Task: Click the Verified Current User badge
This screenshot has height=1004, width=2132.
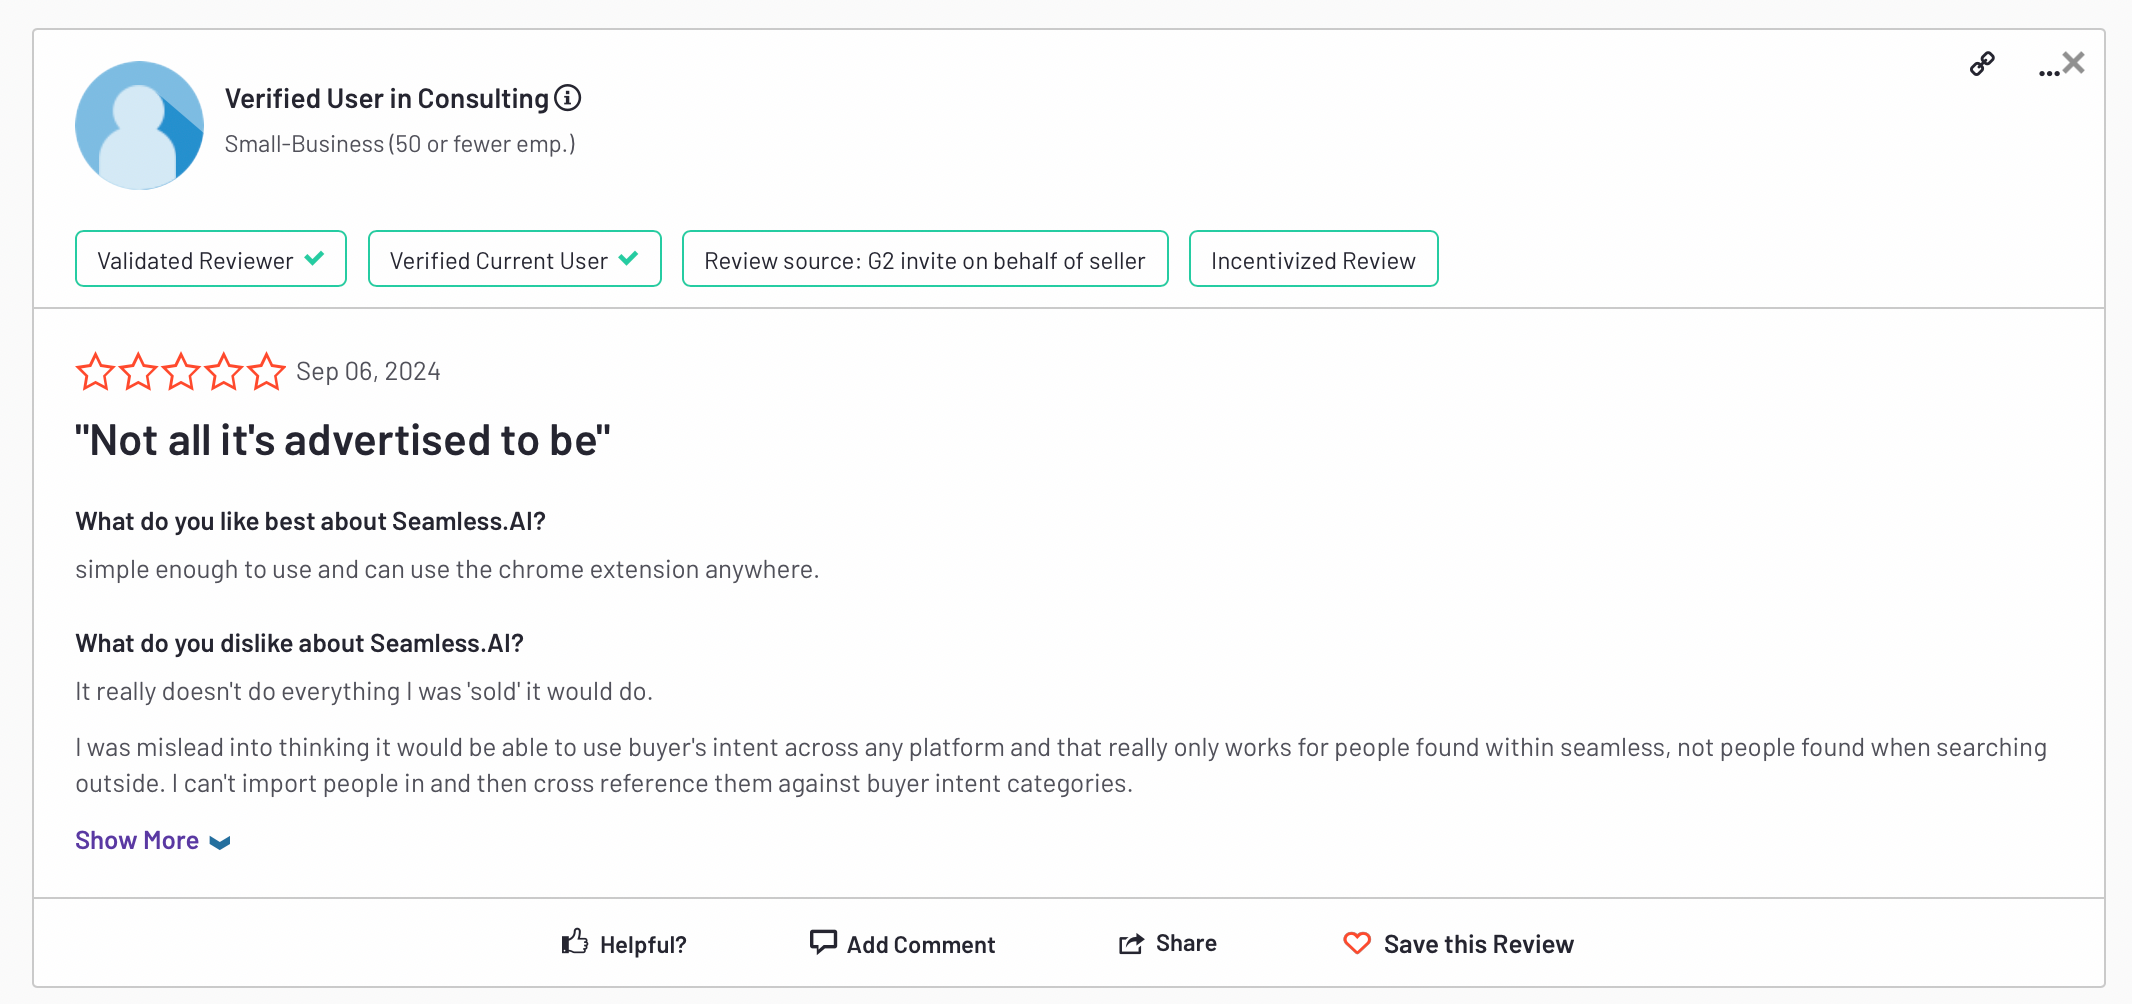Action: point(515,259)
